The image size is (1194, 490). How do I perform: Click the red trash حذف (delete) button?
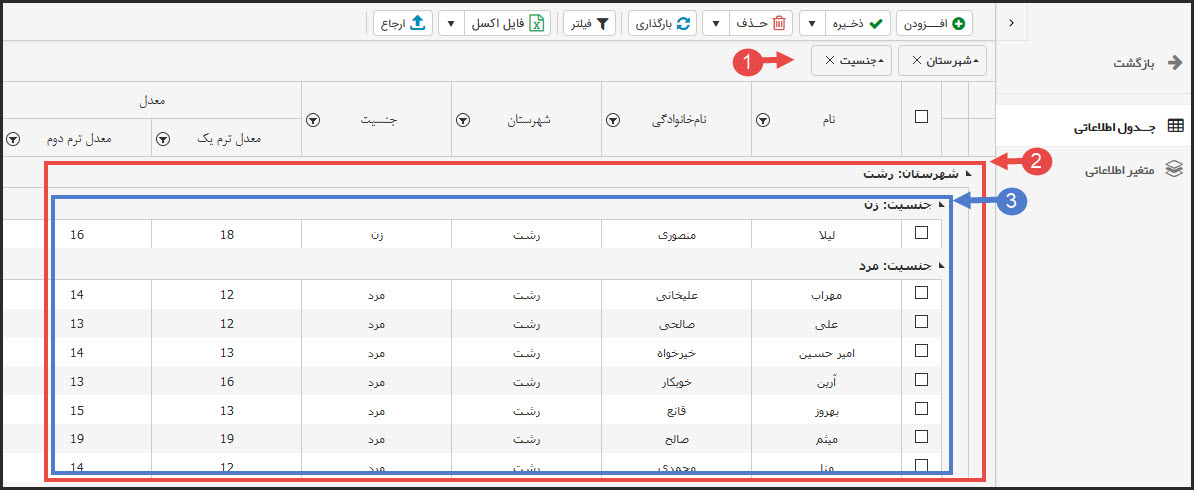pos(761,24)
